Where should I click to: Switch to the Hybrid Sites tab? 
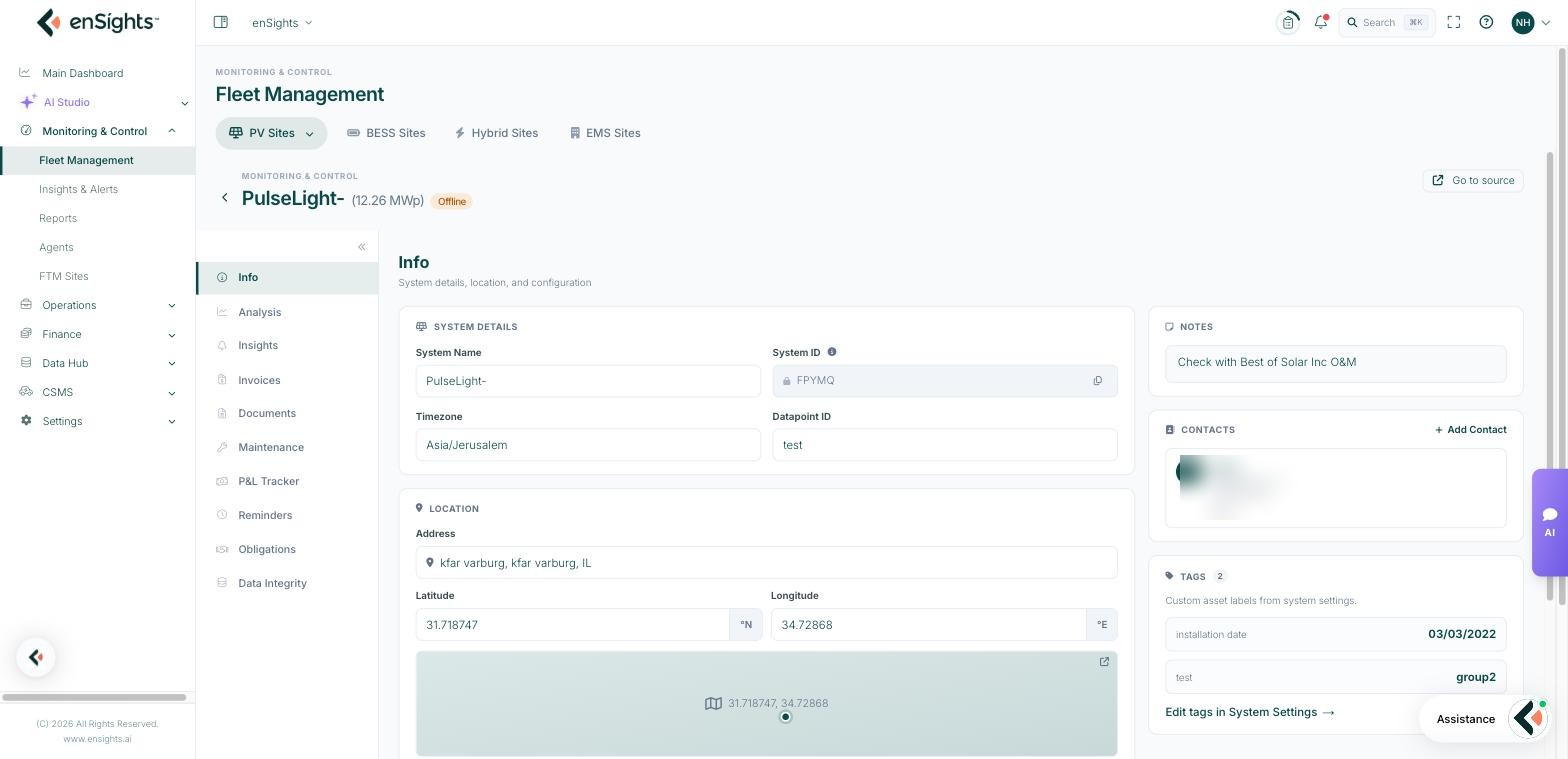tap(496, 133)
